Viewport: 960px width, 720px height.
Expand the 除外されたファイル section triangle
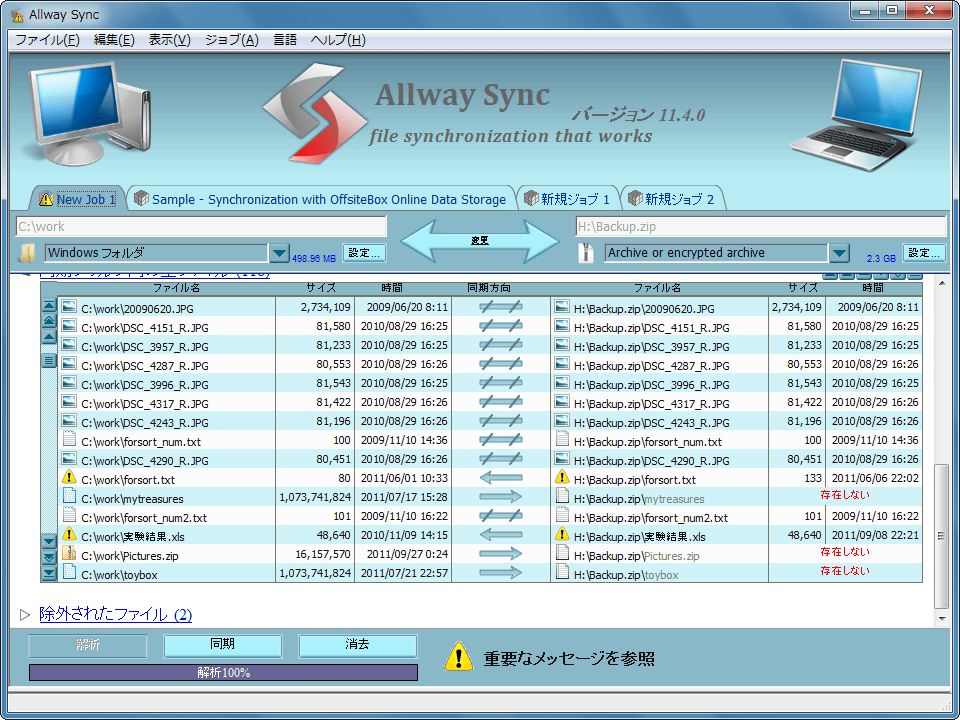[25, 615]
